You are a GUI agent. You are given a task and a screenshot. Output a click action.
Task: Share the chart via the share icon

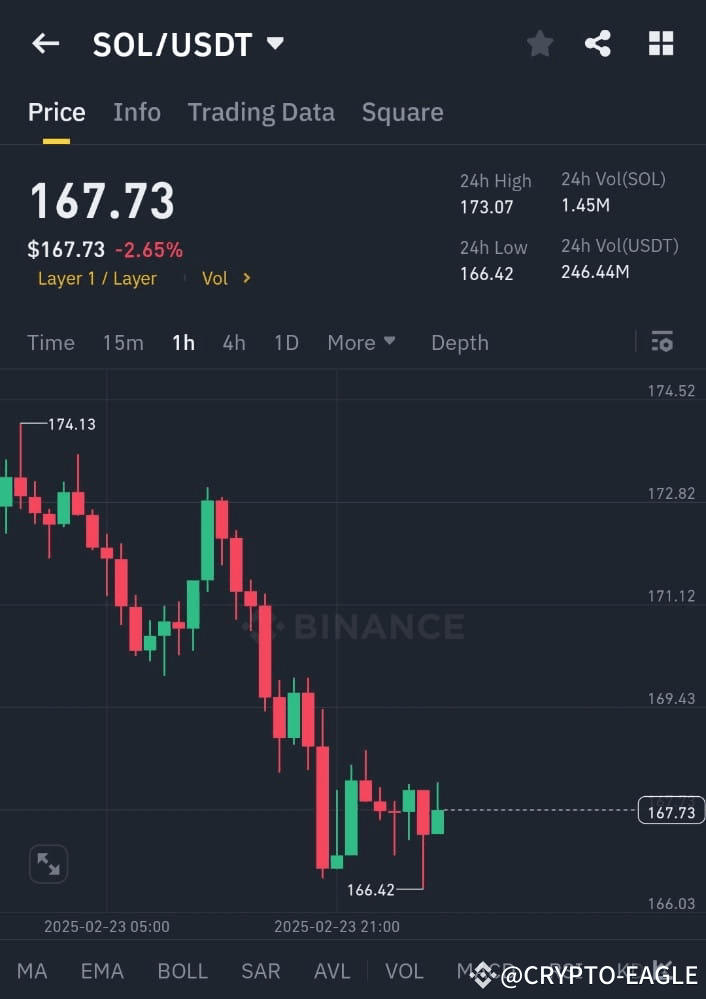coord(598,43)
